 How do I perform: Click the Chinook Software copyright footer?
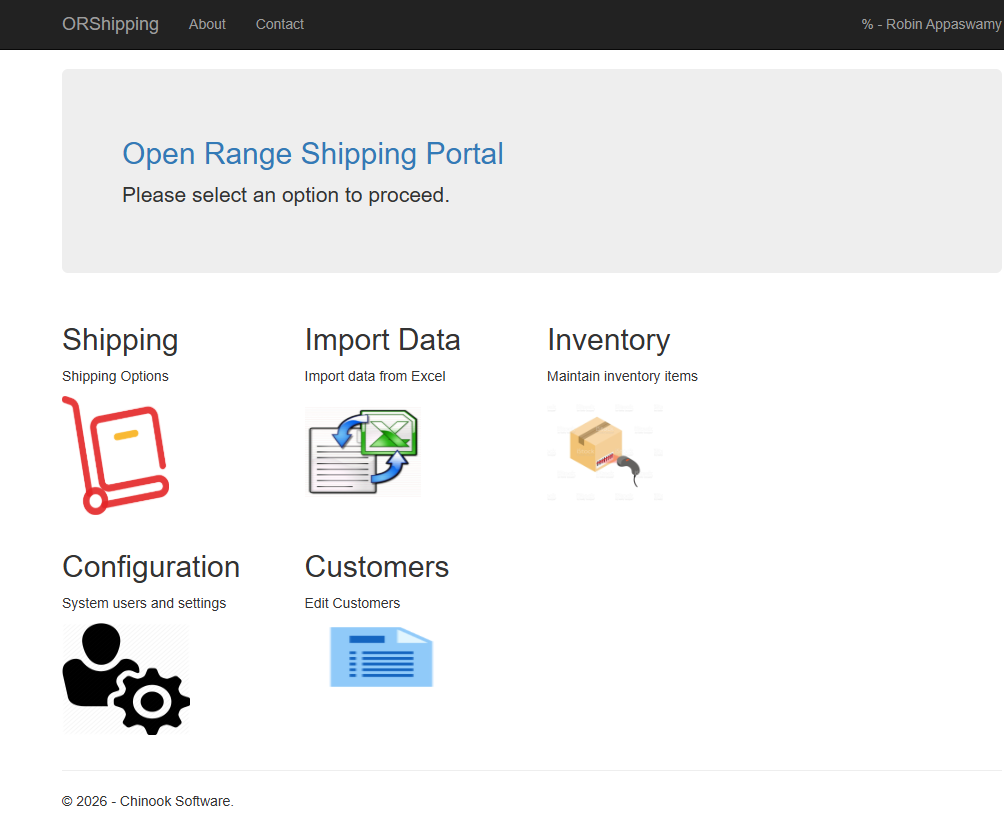coord(148,801)
